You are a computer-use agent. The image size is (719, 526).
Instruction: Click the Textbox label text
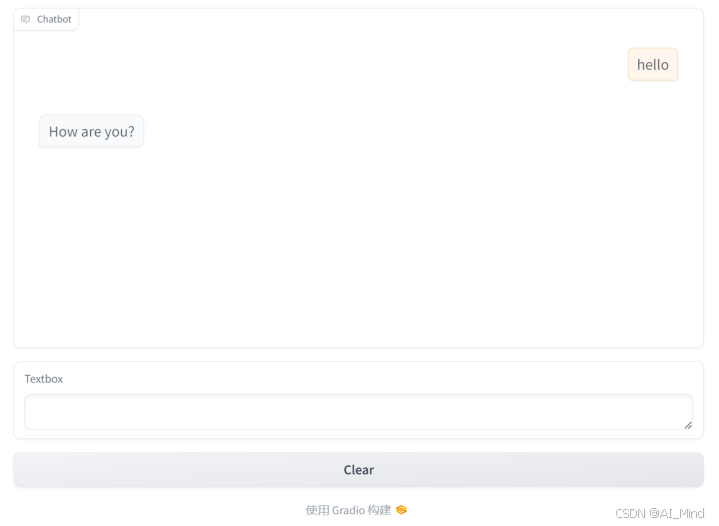click(x=44, y=379)
